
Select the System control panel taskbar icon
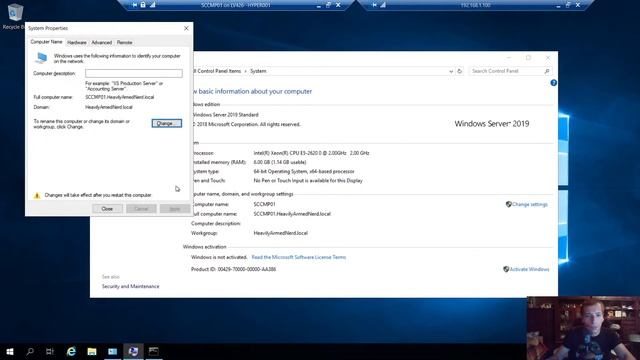coord(133,351)
